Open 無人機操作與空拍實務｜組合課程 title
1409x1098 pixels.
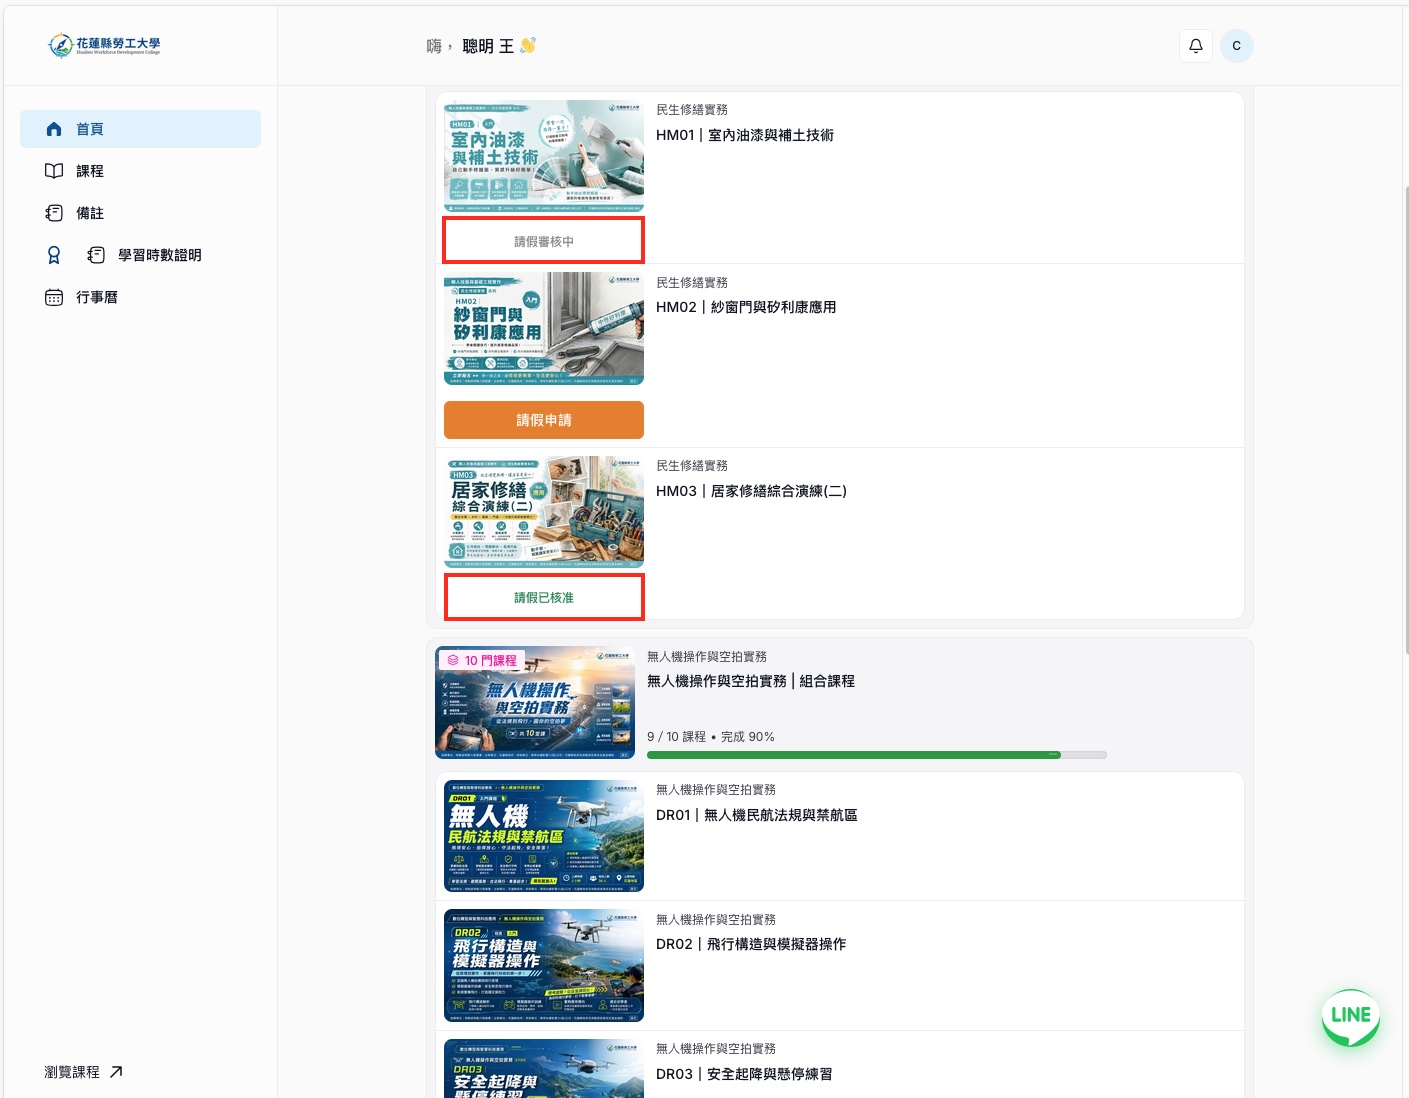(x=751, y=681)
